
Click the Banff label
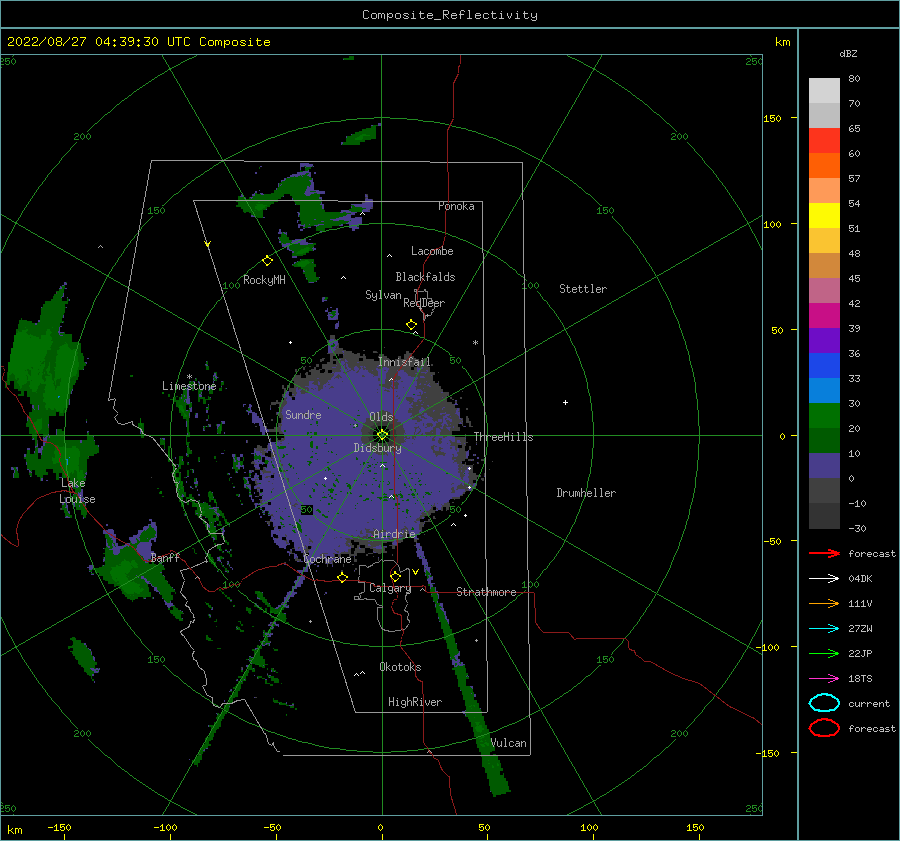(x=165, y=557)
